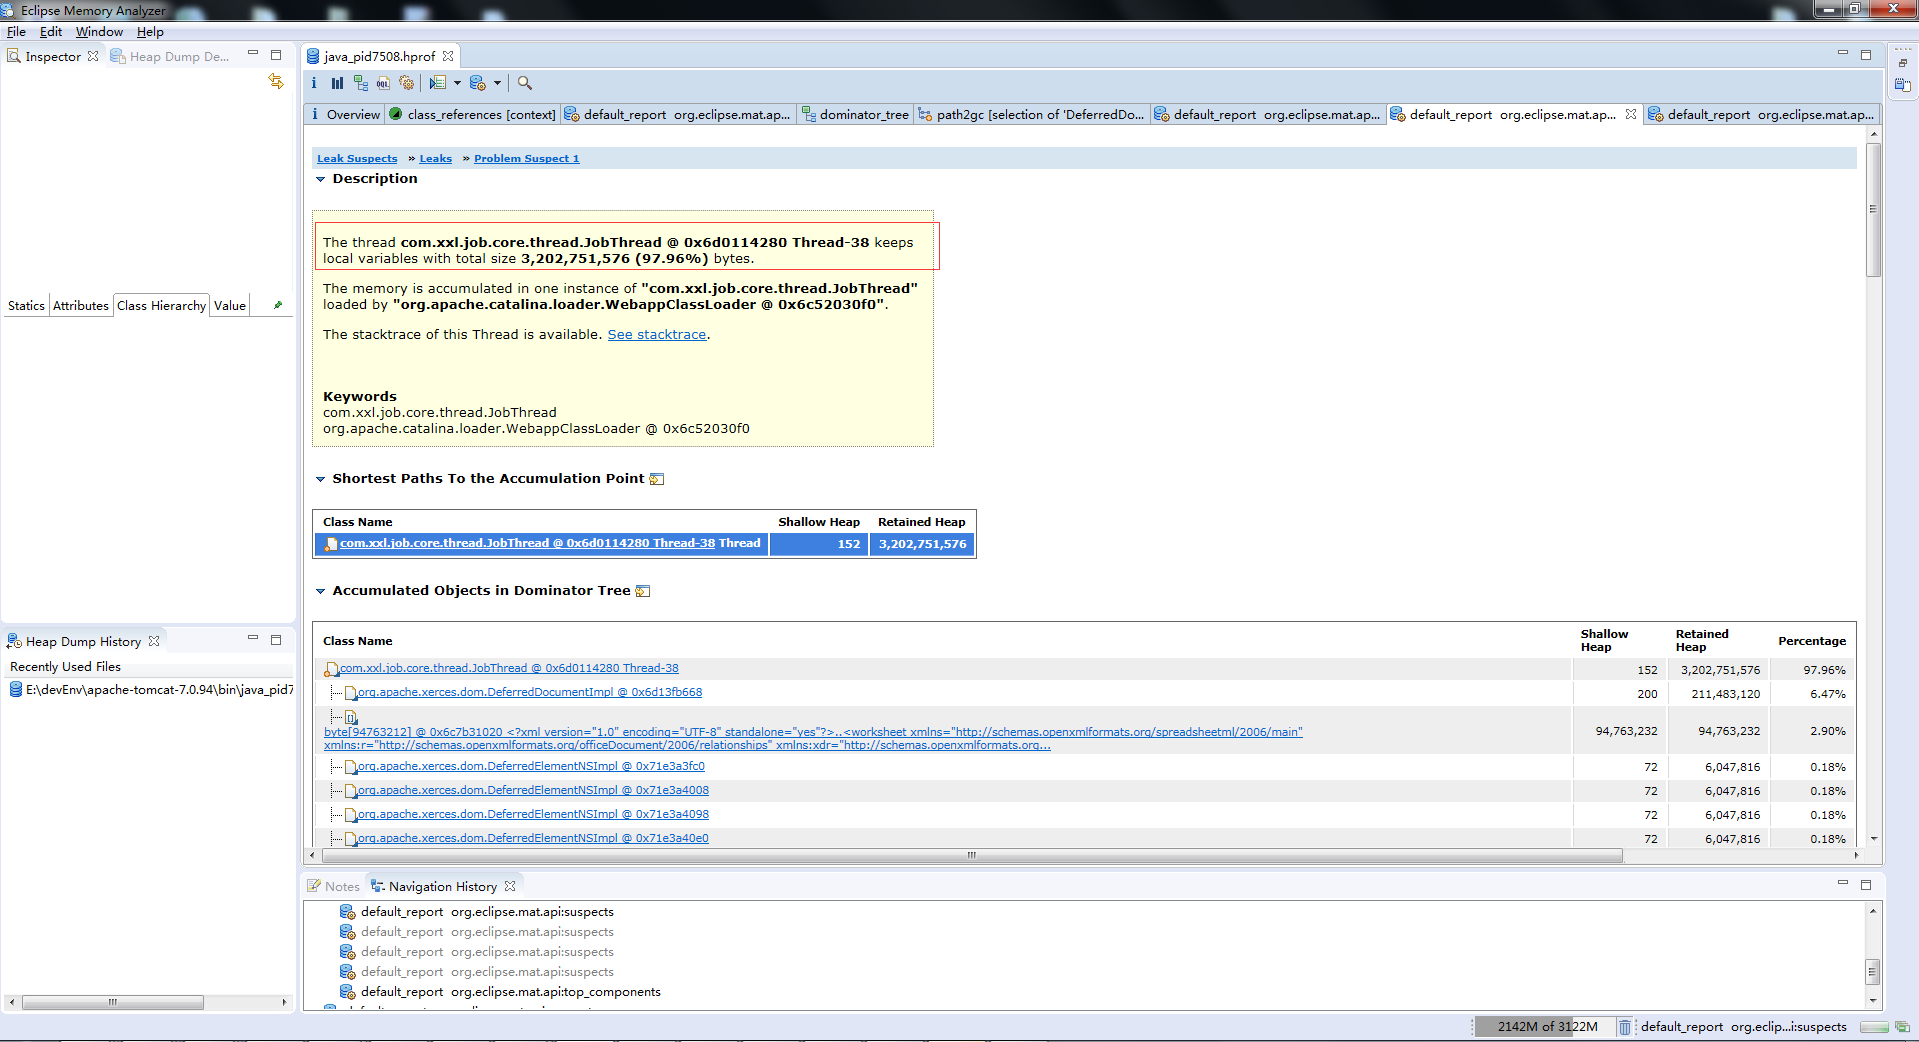Select the java_pid7508 file in Recently Used Files

150,689
